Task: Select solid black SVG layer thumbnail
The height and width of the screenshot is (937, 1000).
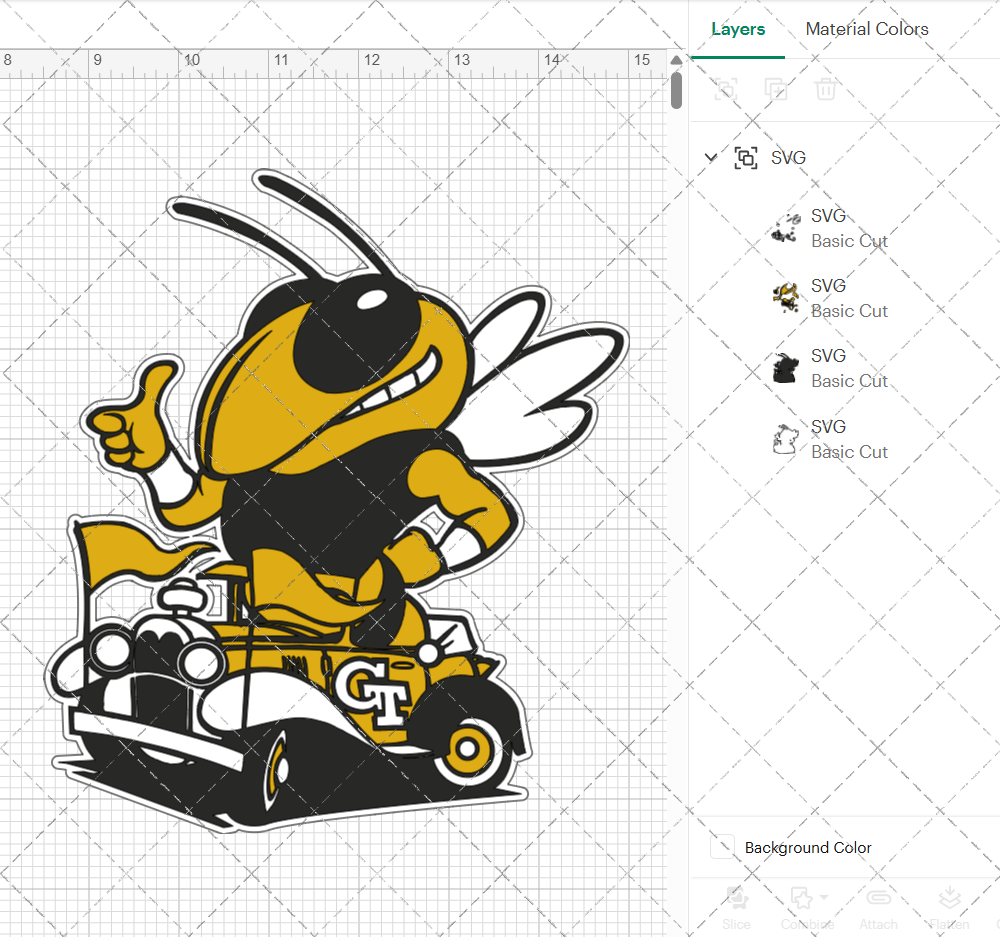Action: [786, 369]
